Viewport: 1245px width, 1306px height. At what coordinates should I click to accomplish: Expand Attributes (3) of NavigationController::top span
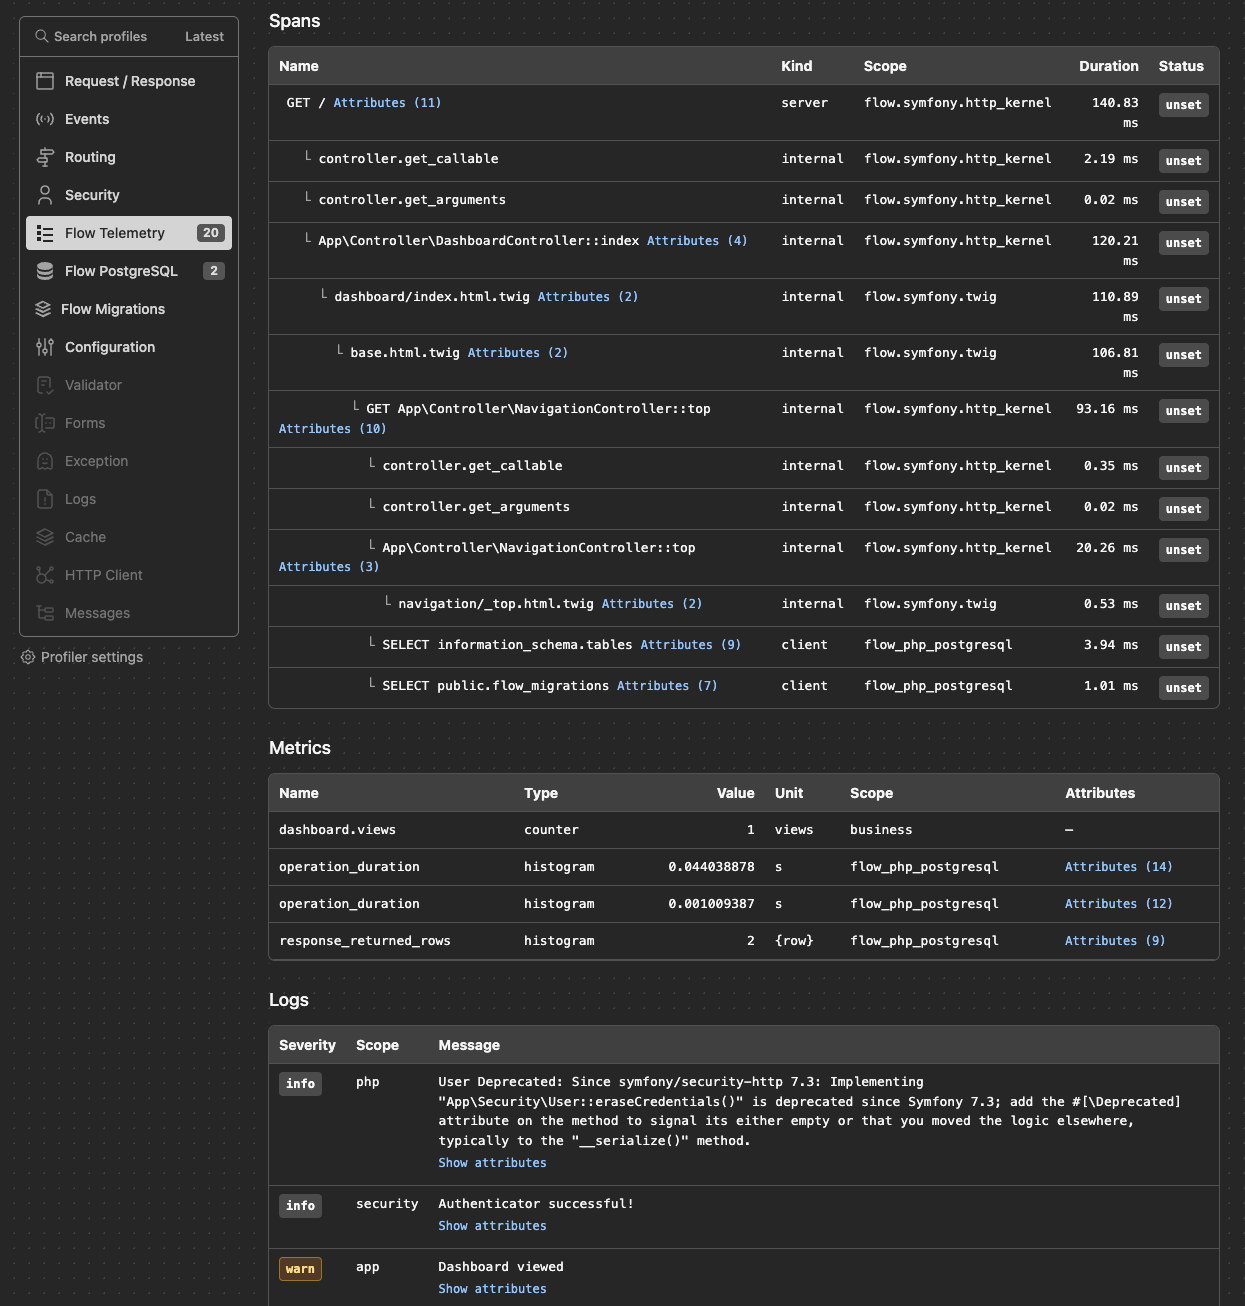point(329,567)
